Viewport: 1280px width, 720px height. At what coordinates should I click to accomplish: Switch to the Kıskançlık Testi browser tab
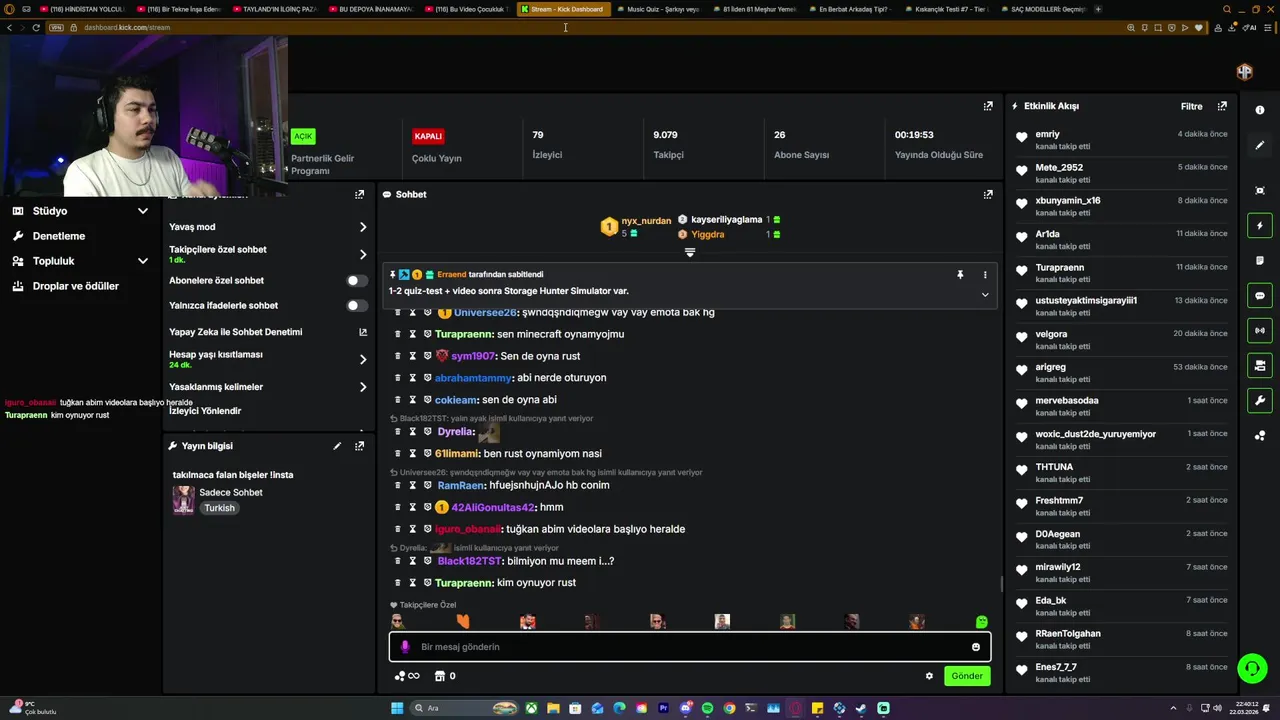pyautogui.click(x=946, y=9)
